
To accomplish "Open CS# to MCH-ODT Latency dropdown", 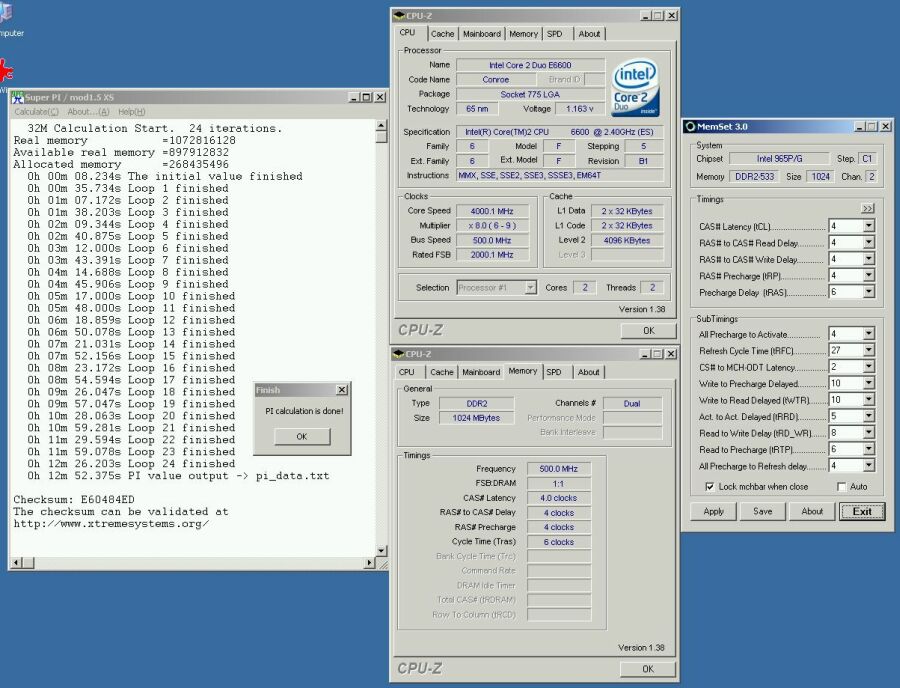I will (868, 367).
